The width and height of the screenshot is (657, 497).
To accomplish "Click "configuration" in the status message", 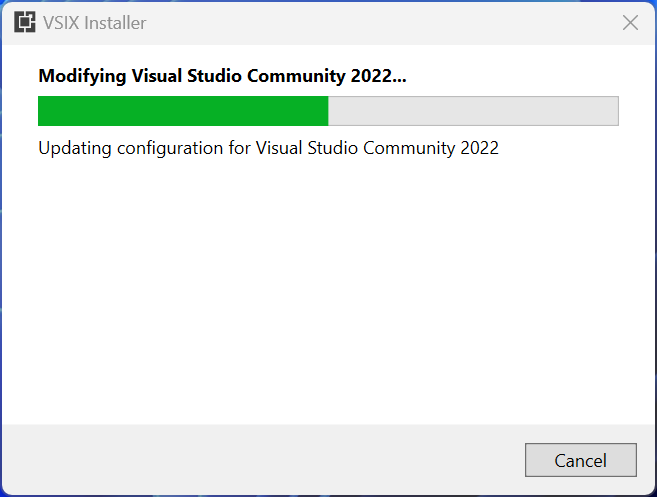I will (170, 148).
